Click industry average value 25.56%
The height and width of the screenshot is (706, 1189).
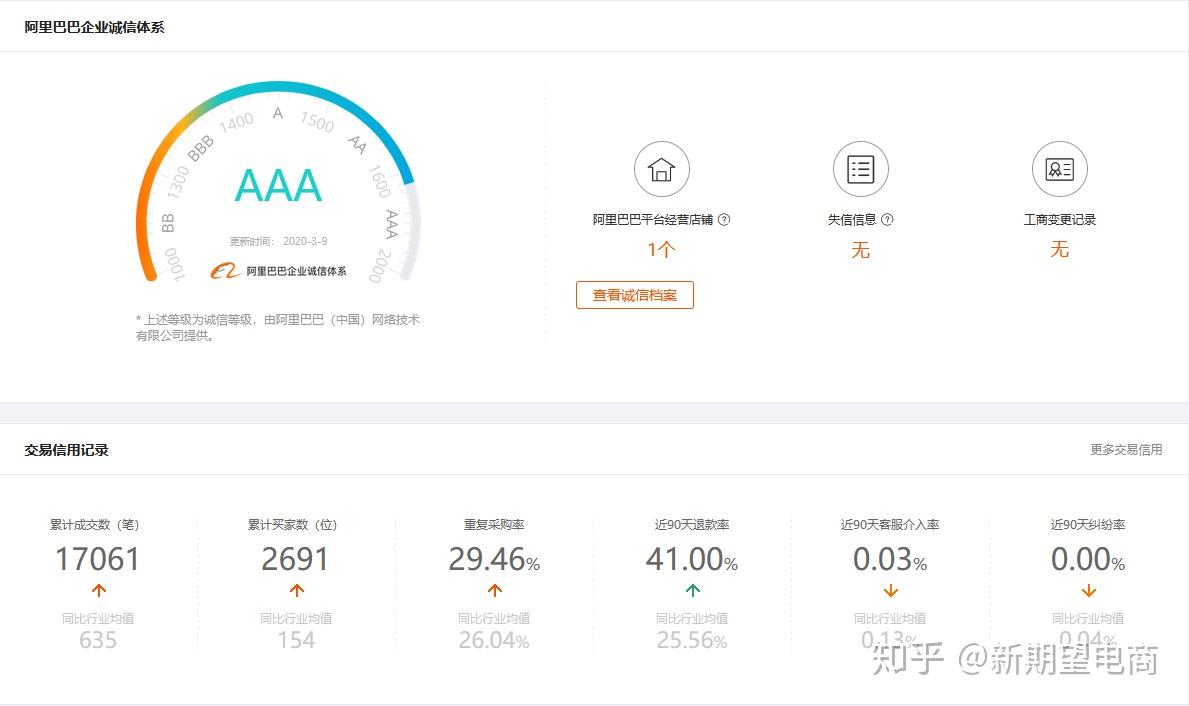click(x=692, y=640)
